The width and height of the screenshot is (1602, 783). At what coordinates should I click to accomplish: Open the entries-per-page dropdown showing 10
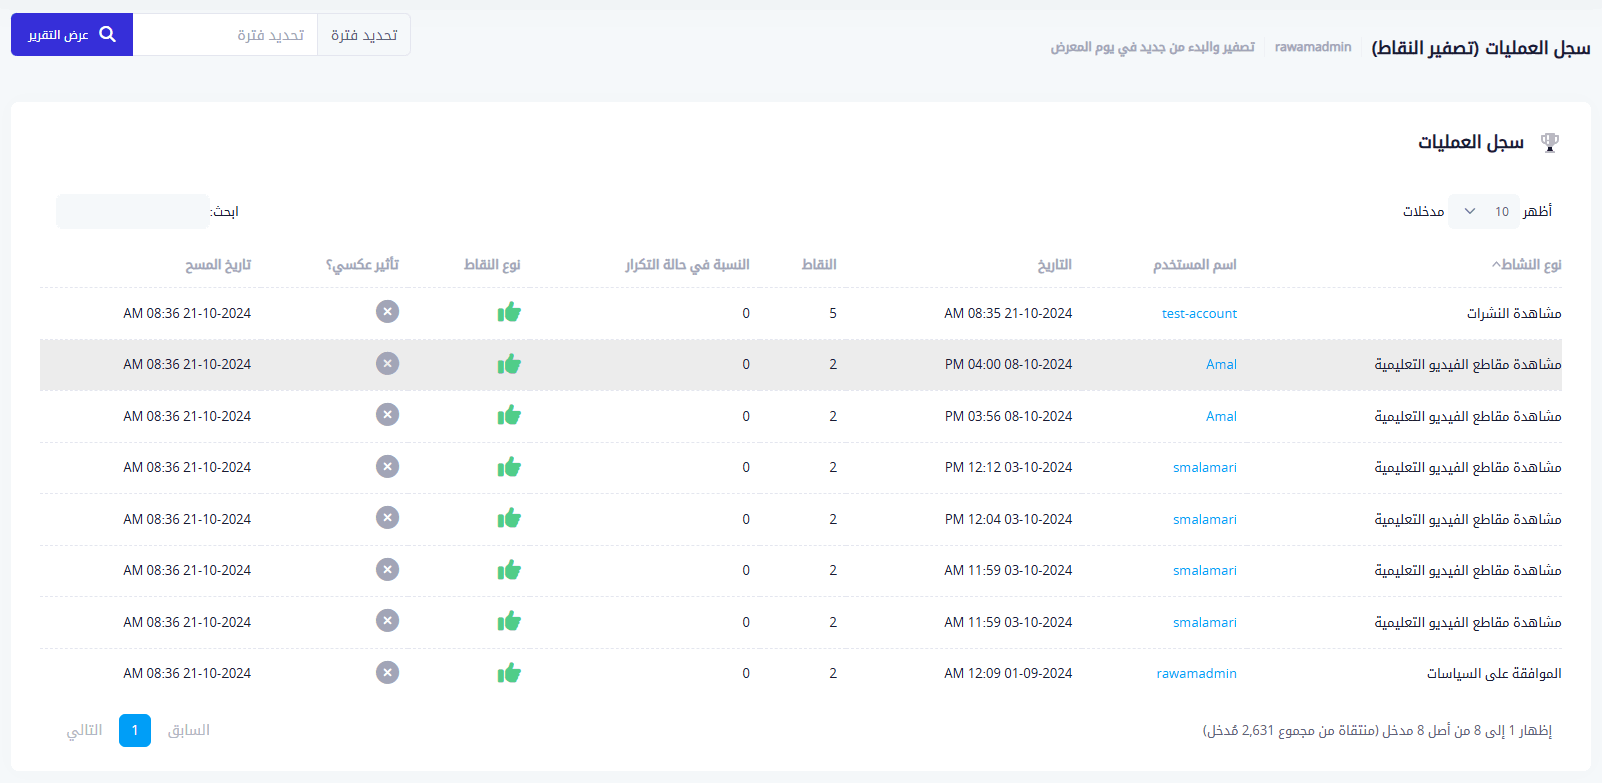click(1483, 211)
